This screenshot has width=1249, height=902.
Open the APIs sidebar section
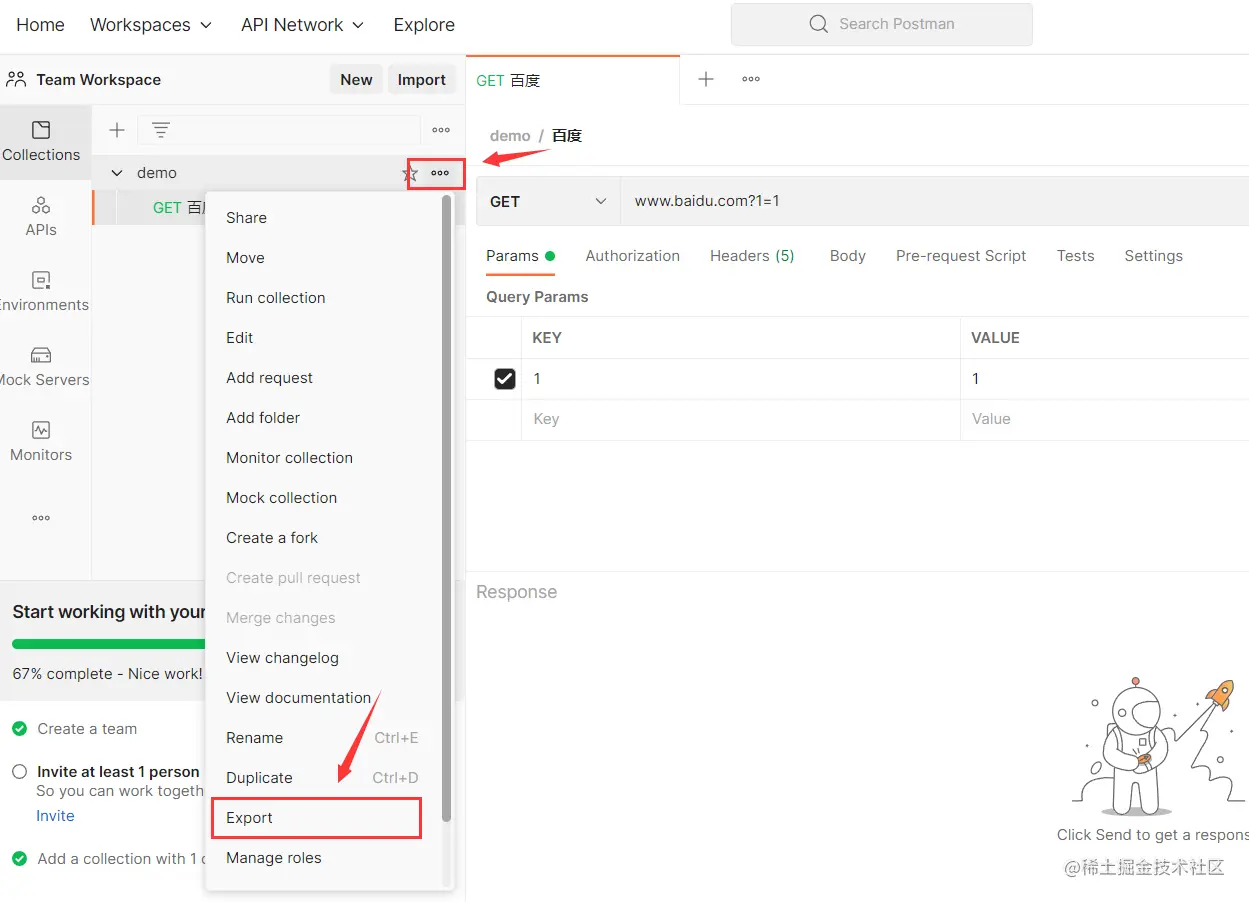tap(41, 217)
